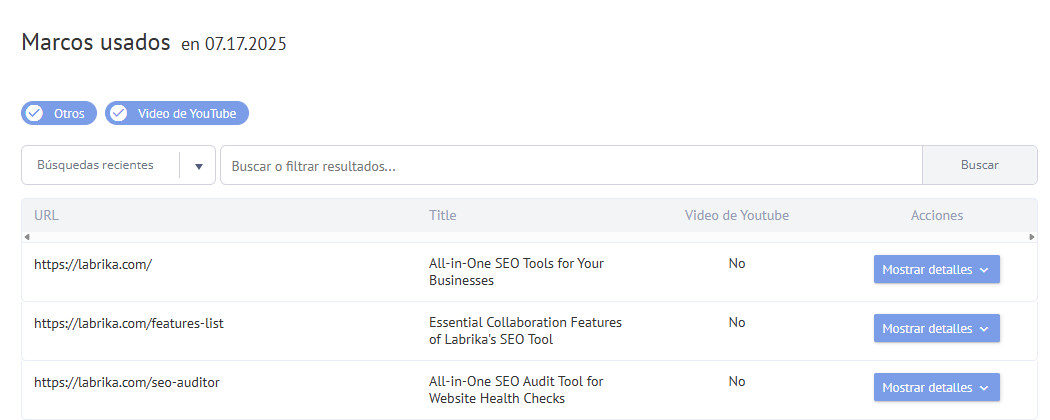Open the https://labrika.com/seo-auditor link
The width and height of the screenshot is (1050, 420).
coord(127,382)
